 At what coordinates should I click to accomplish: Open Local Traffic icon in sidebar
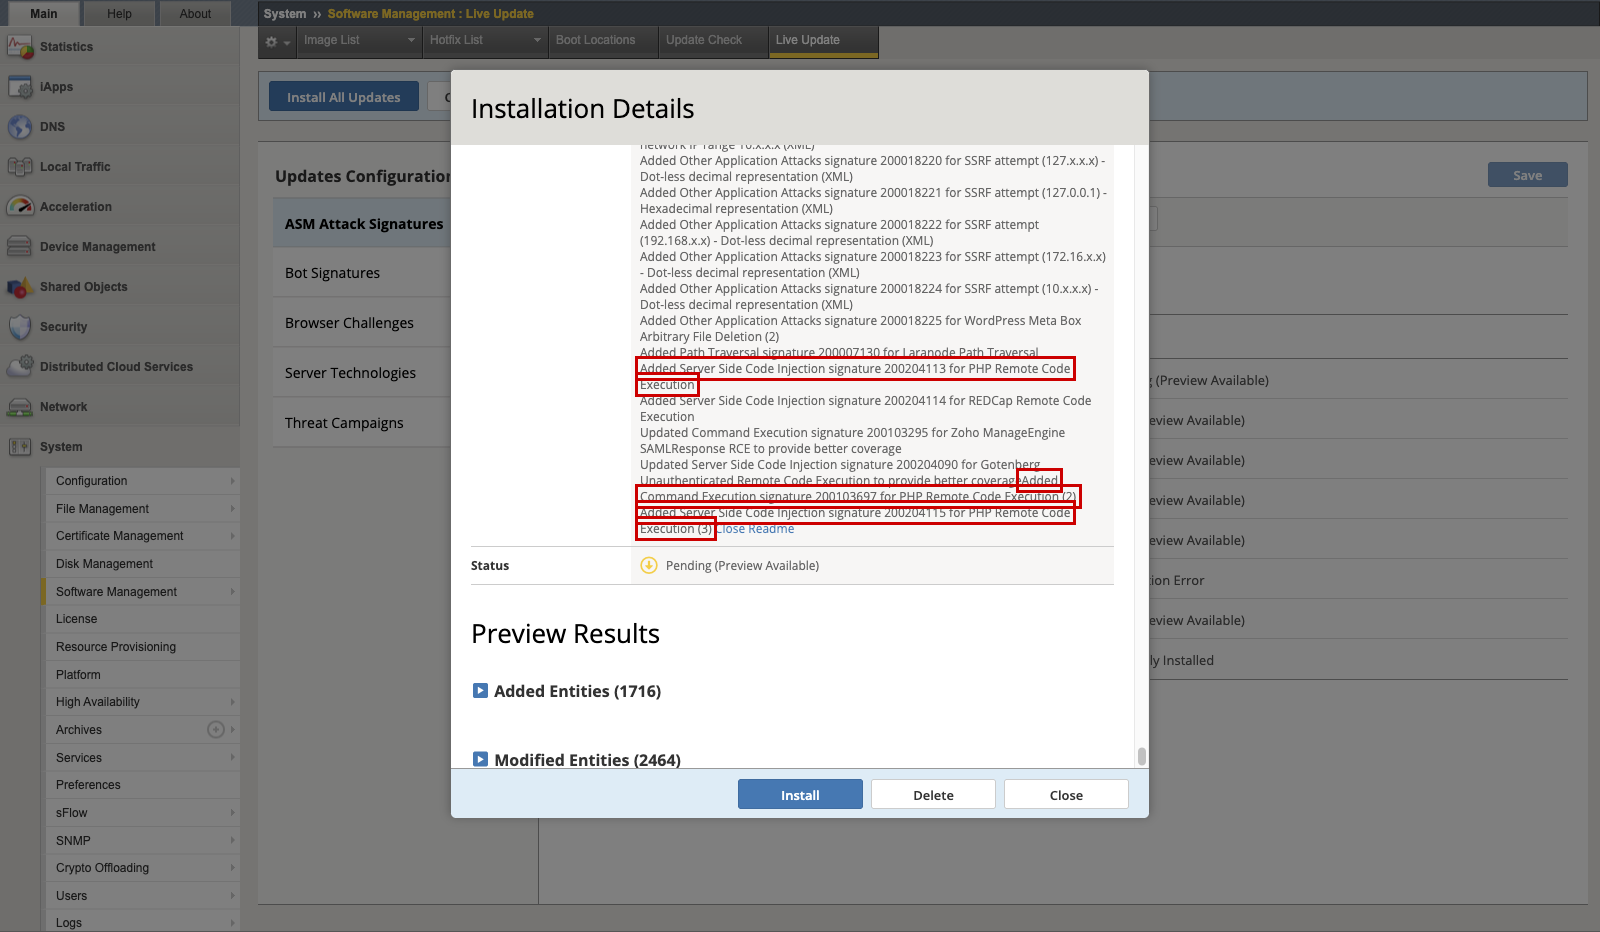(x=20, y=167)
